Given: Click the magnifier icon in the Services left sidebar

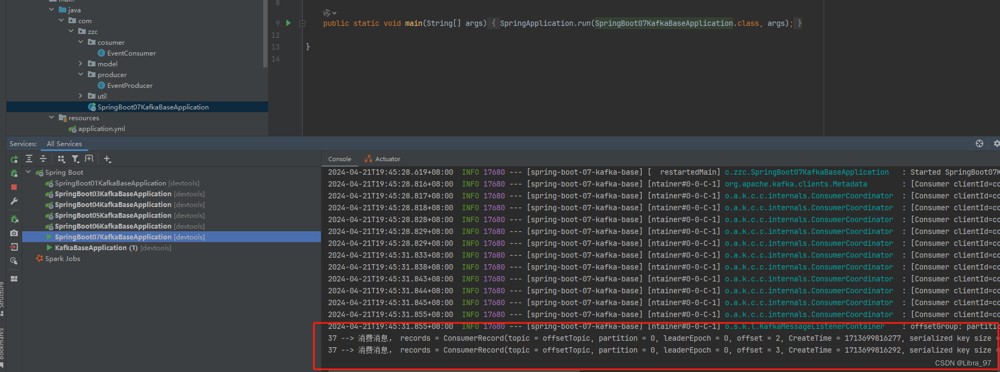Looking at the screenshot, I should coord(14,261).
